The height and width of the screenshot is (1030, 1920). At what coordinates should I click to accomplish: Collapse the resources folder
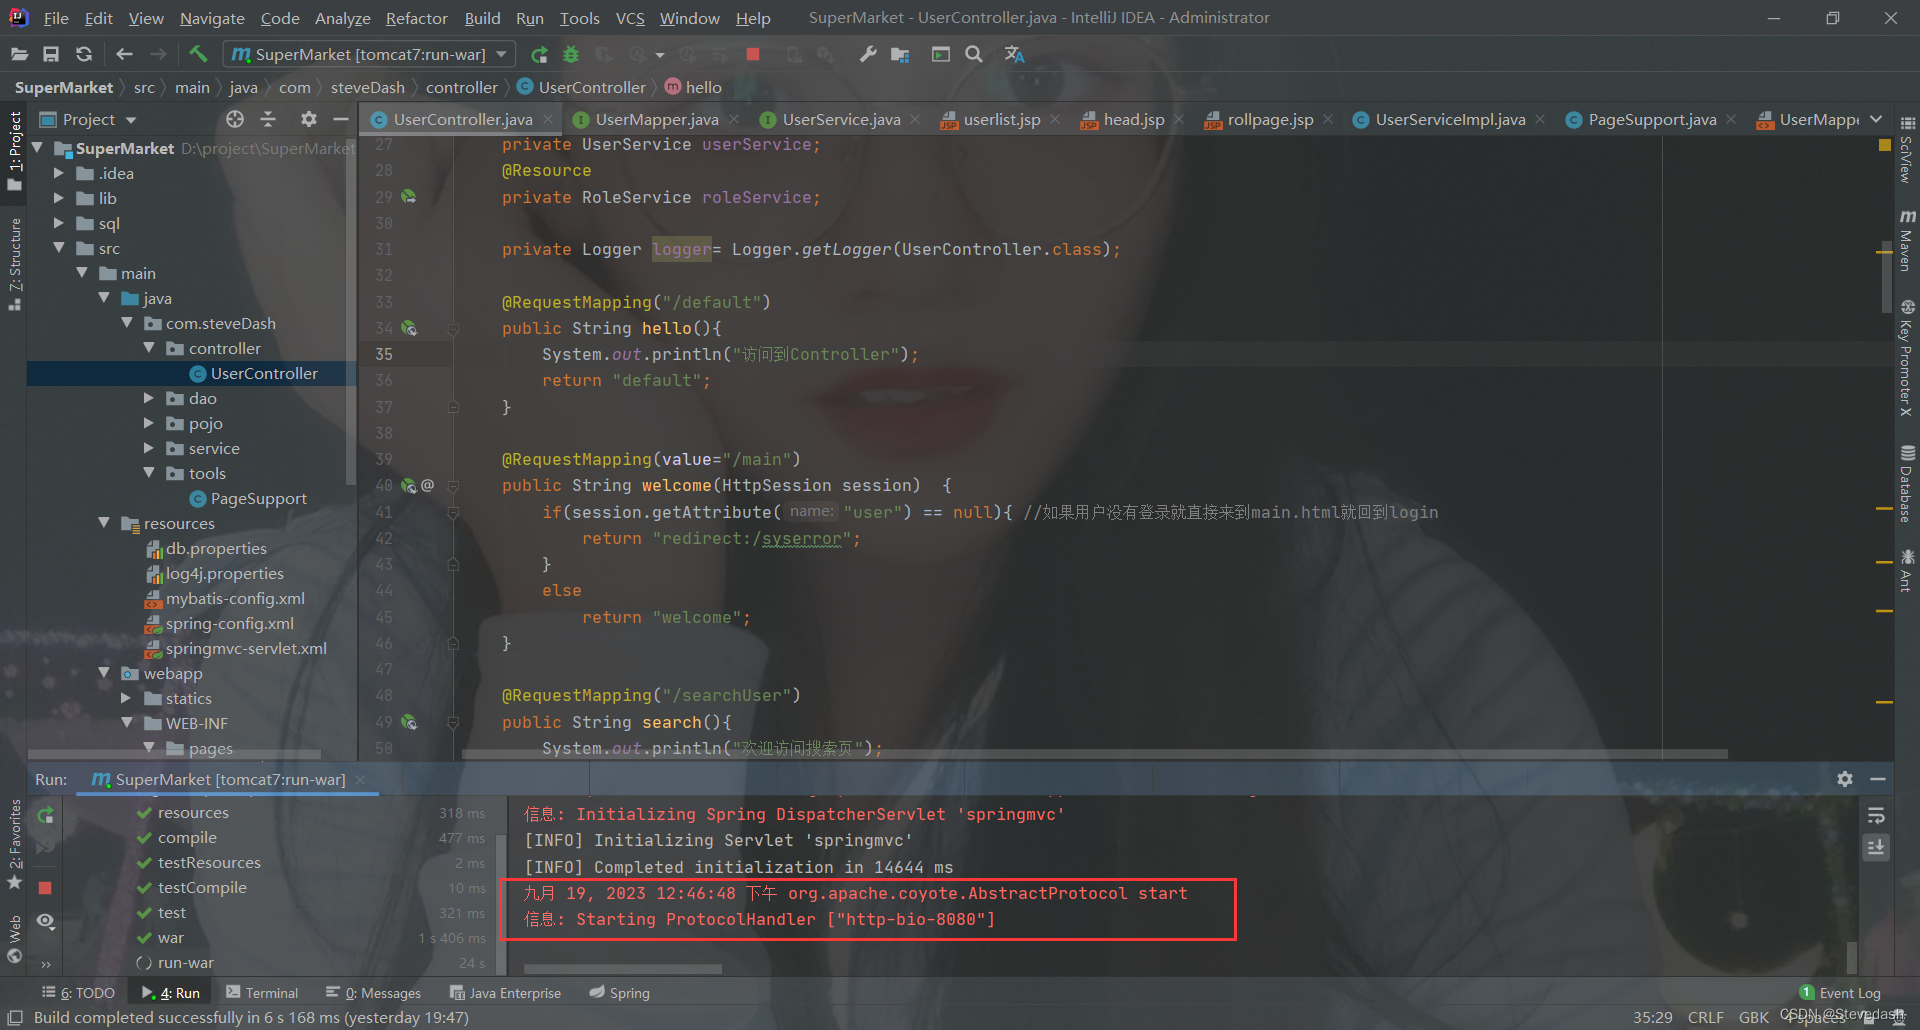103,523
